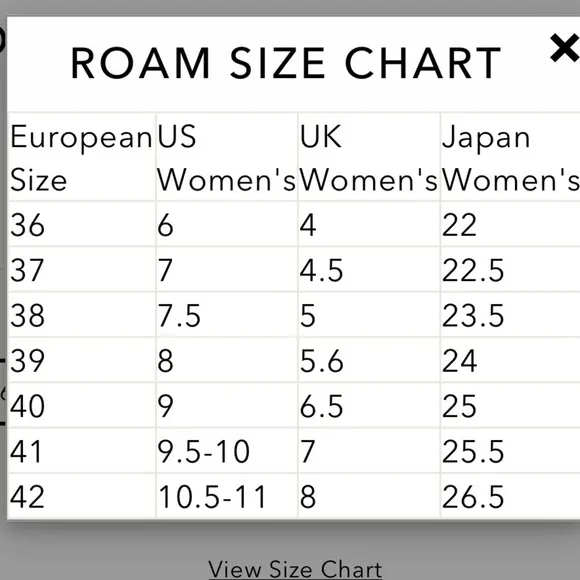
Task: Click the Japan Women's column header
Action: pyautogui.click(x=510, y=157)
